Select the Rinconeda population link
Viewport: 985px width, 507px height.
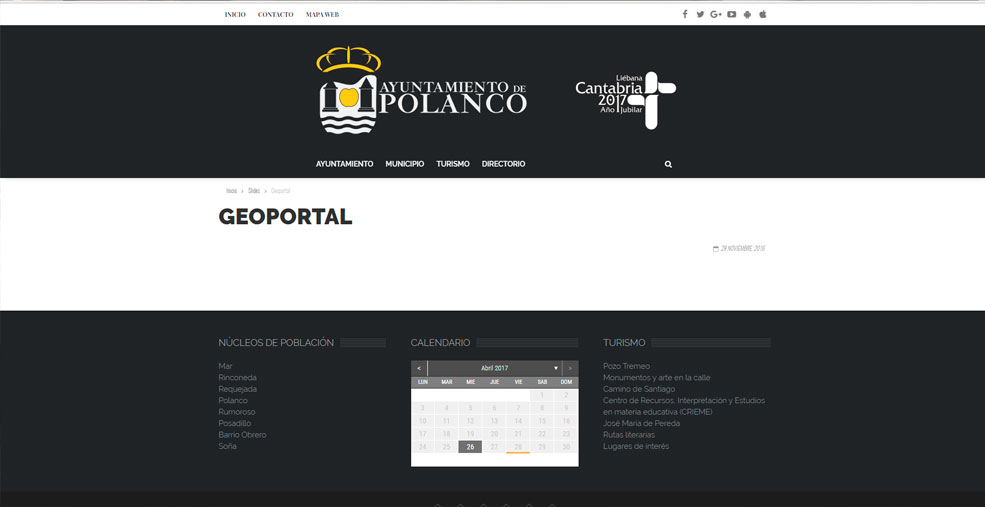click(237, 377)
